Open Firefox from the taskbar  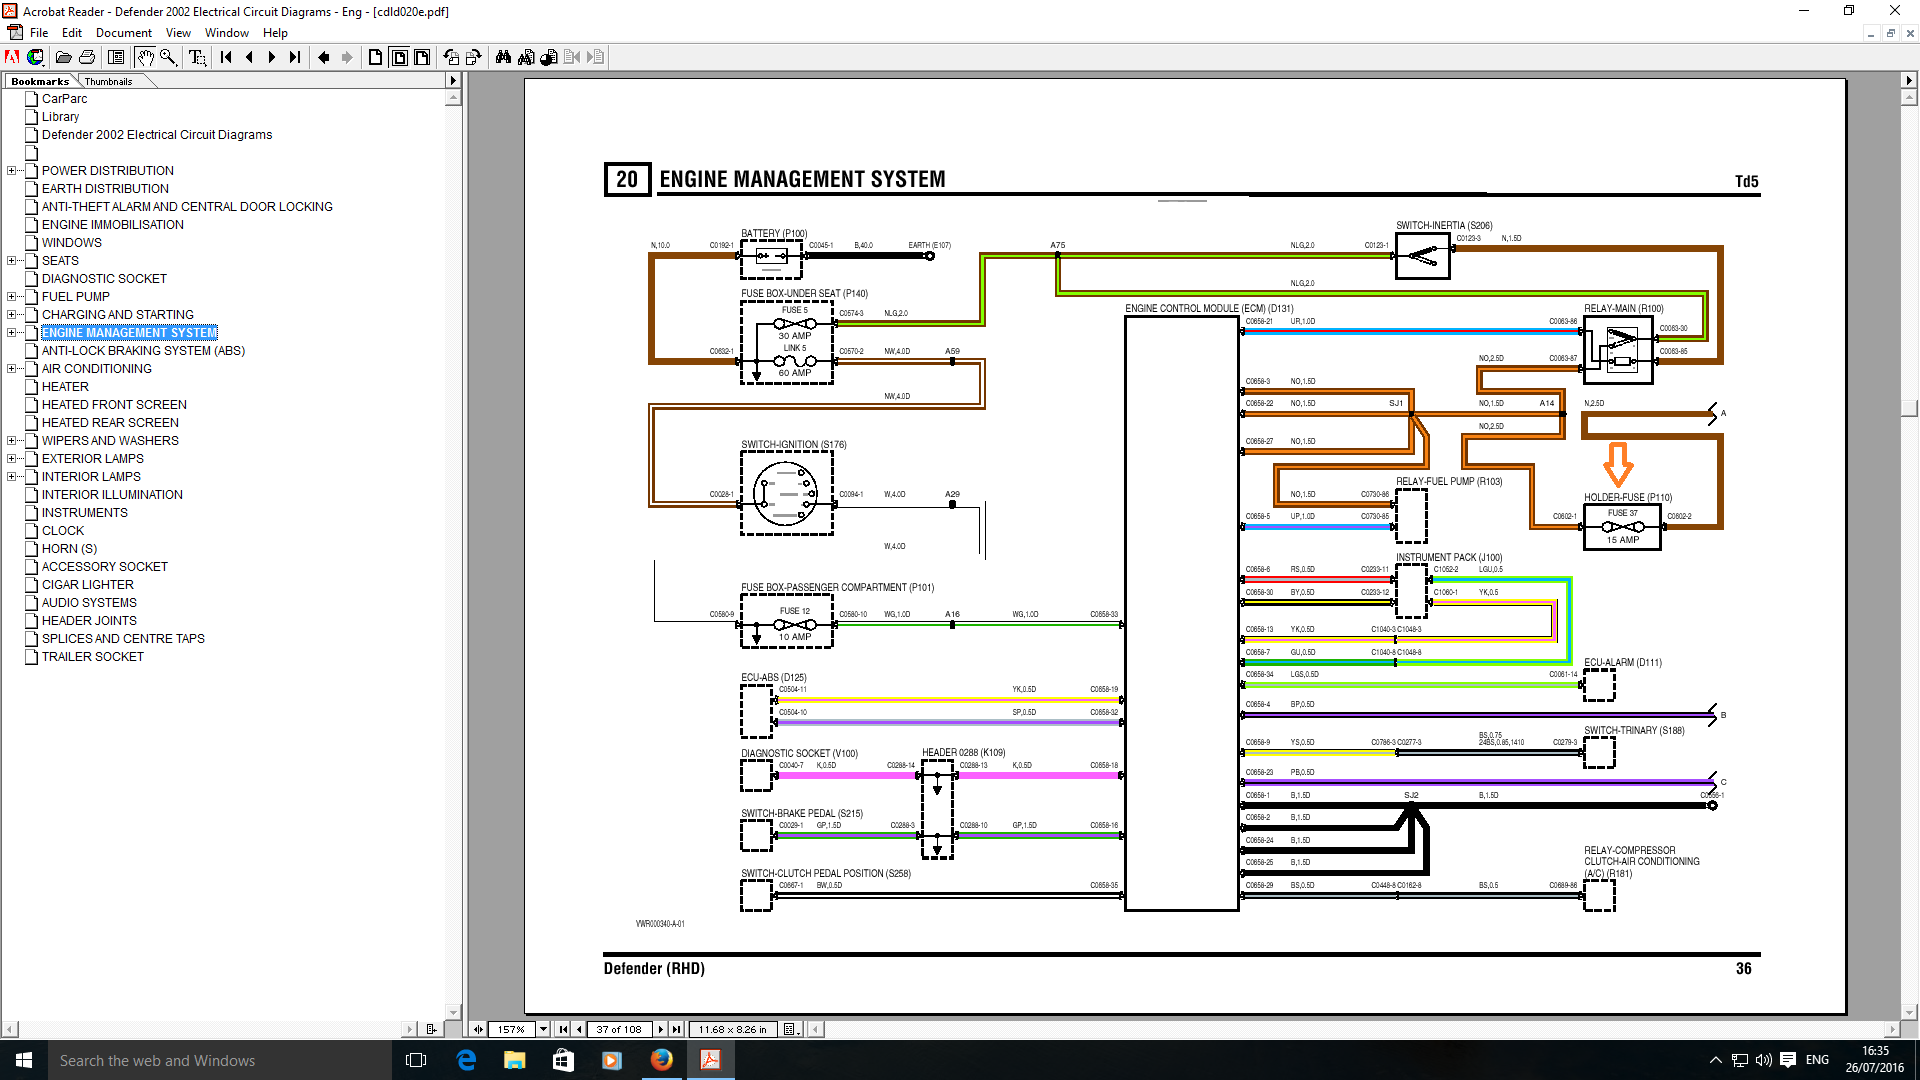[662, 1060]
